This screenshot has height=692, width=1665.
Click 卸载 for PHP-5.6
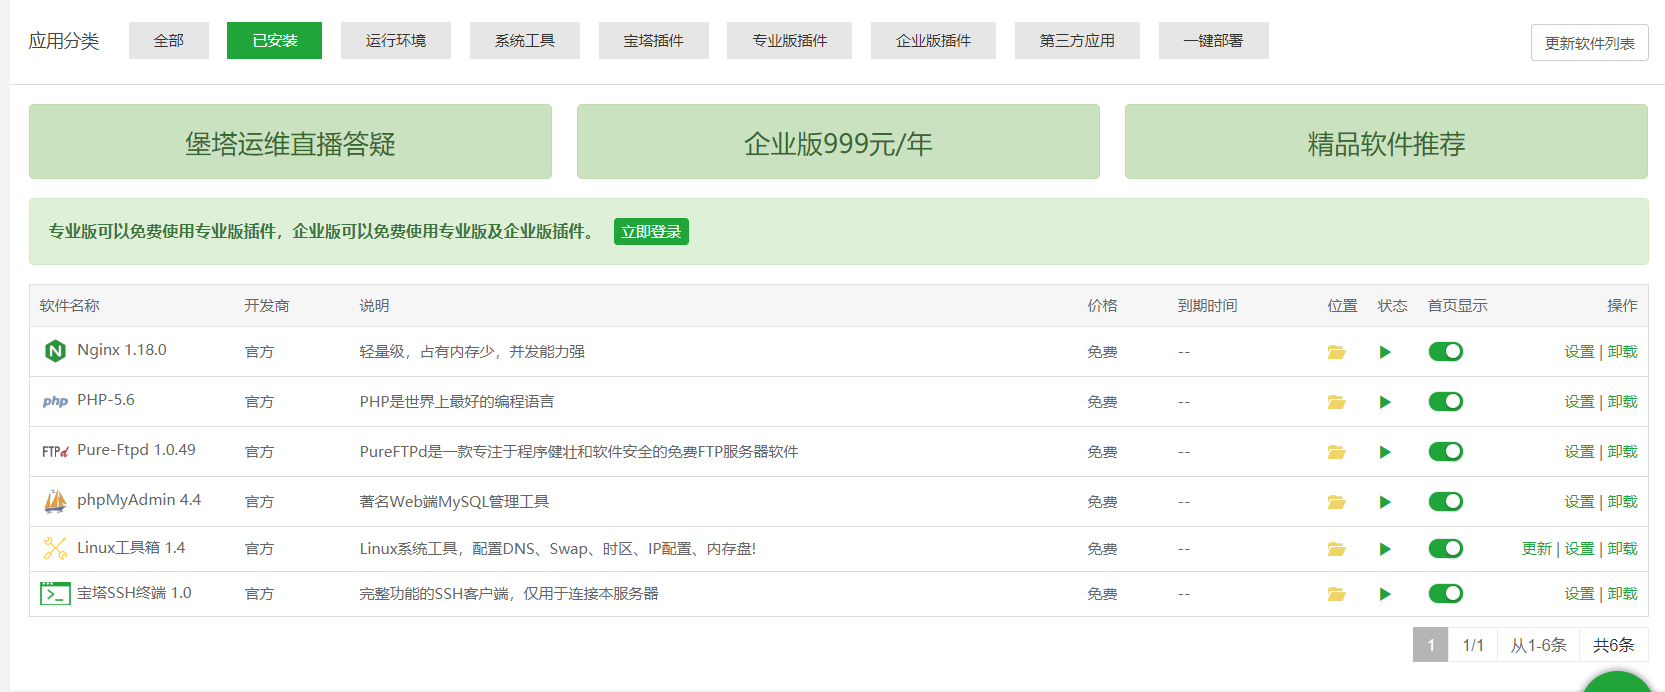tap(1623, 402)
